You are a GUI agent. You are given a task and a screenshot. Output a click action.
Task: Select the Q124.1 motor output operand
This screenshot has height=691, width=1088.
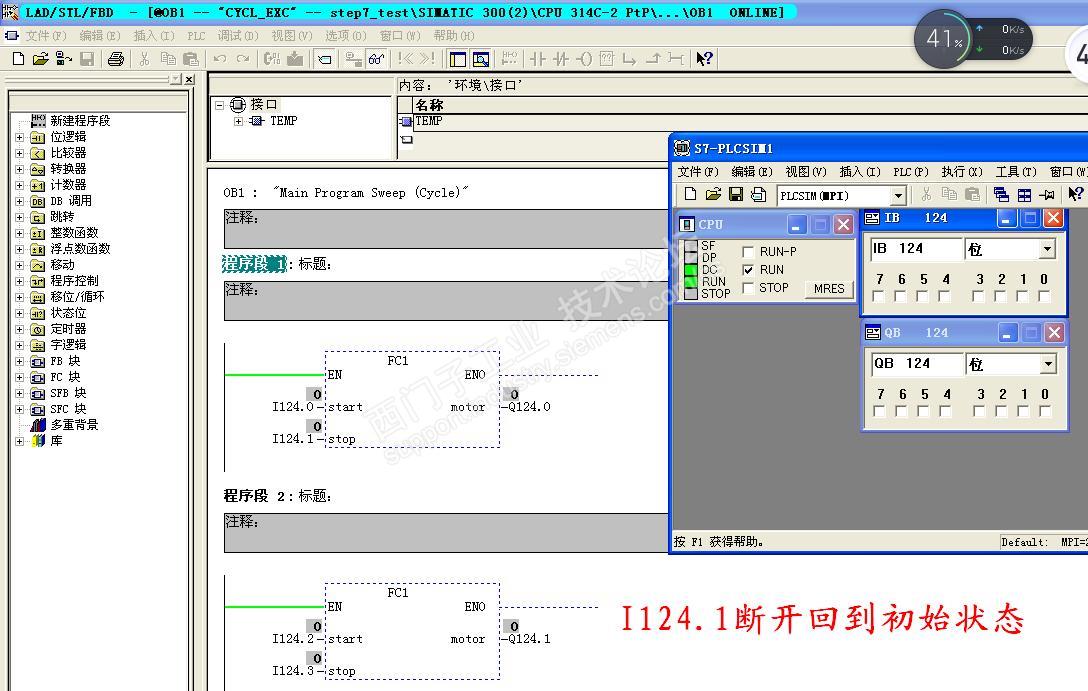[x=529, y=639]
